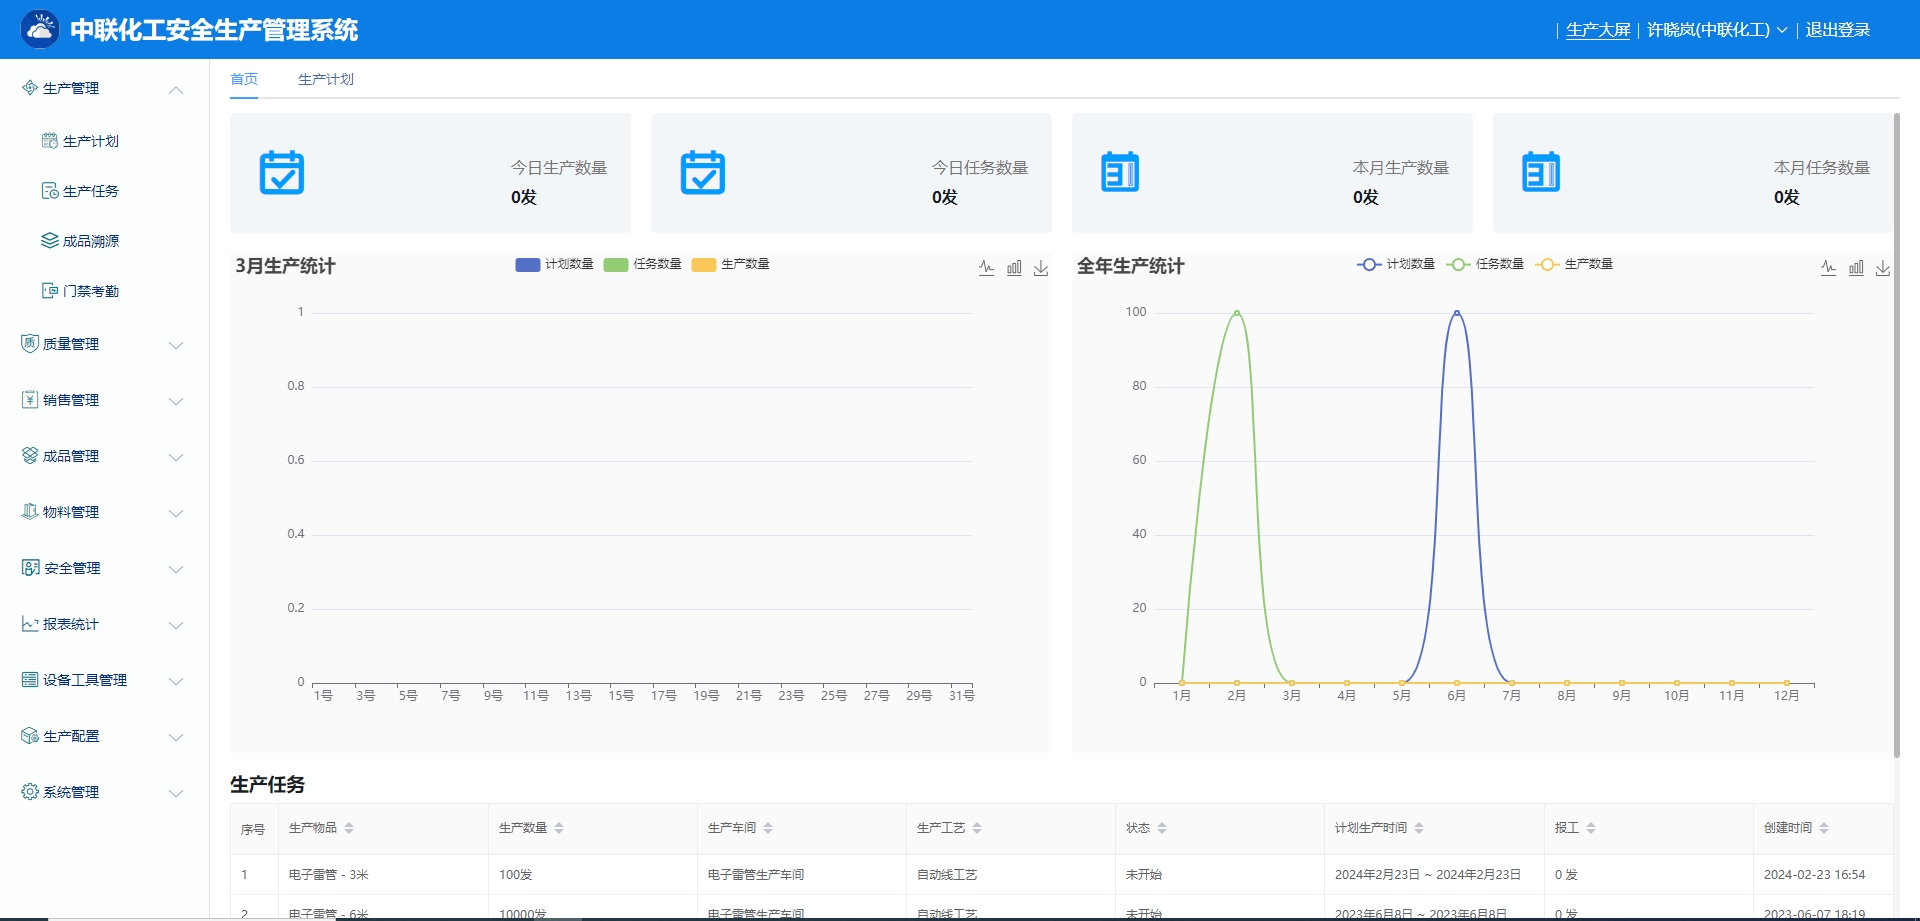The width and height of the screenshot is (1920, 921).
Task: Sort table by 生产物品 column
Action: 349,828
